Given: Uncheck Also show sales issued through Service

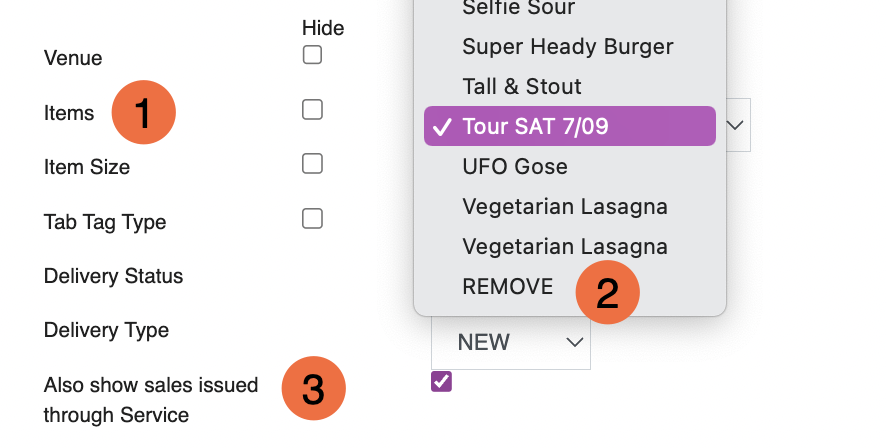Looking at the screenshot, I should pyautogui.click(x=441, y=381).
